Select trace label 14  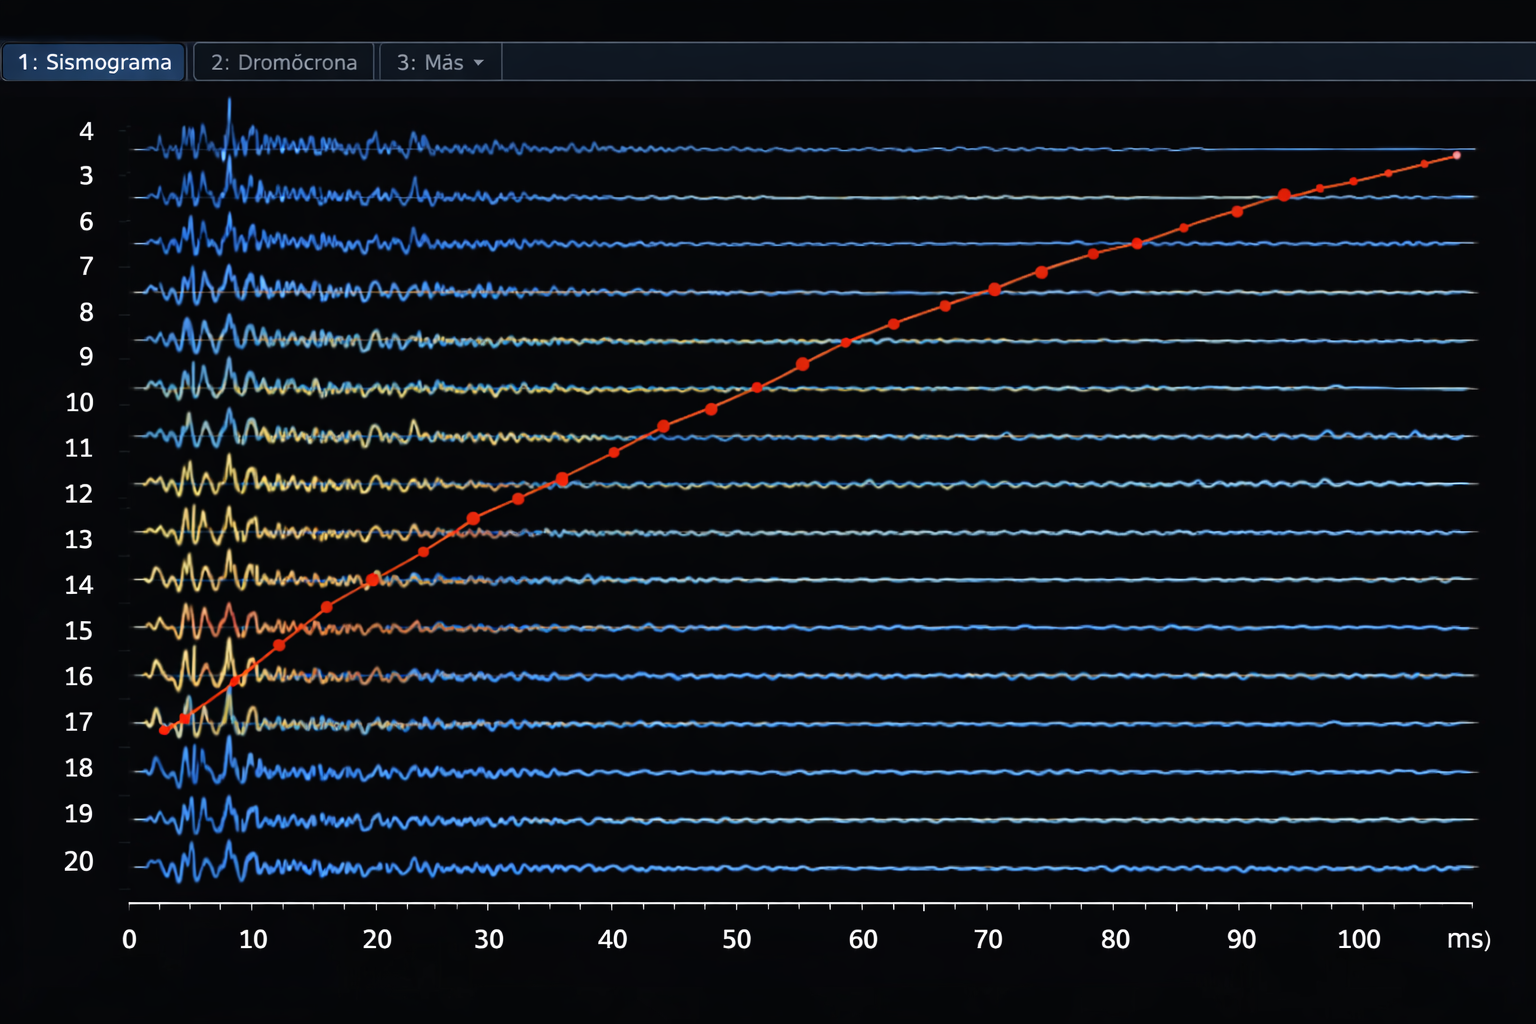coord(79,584)
